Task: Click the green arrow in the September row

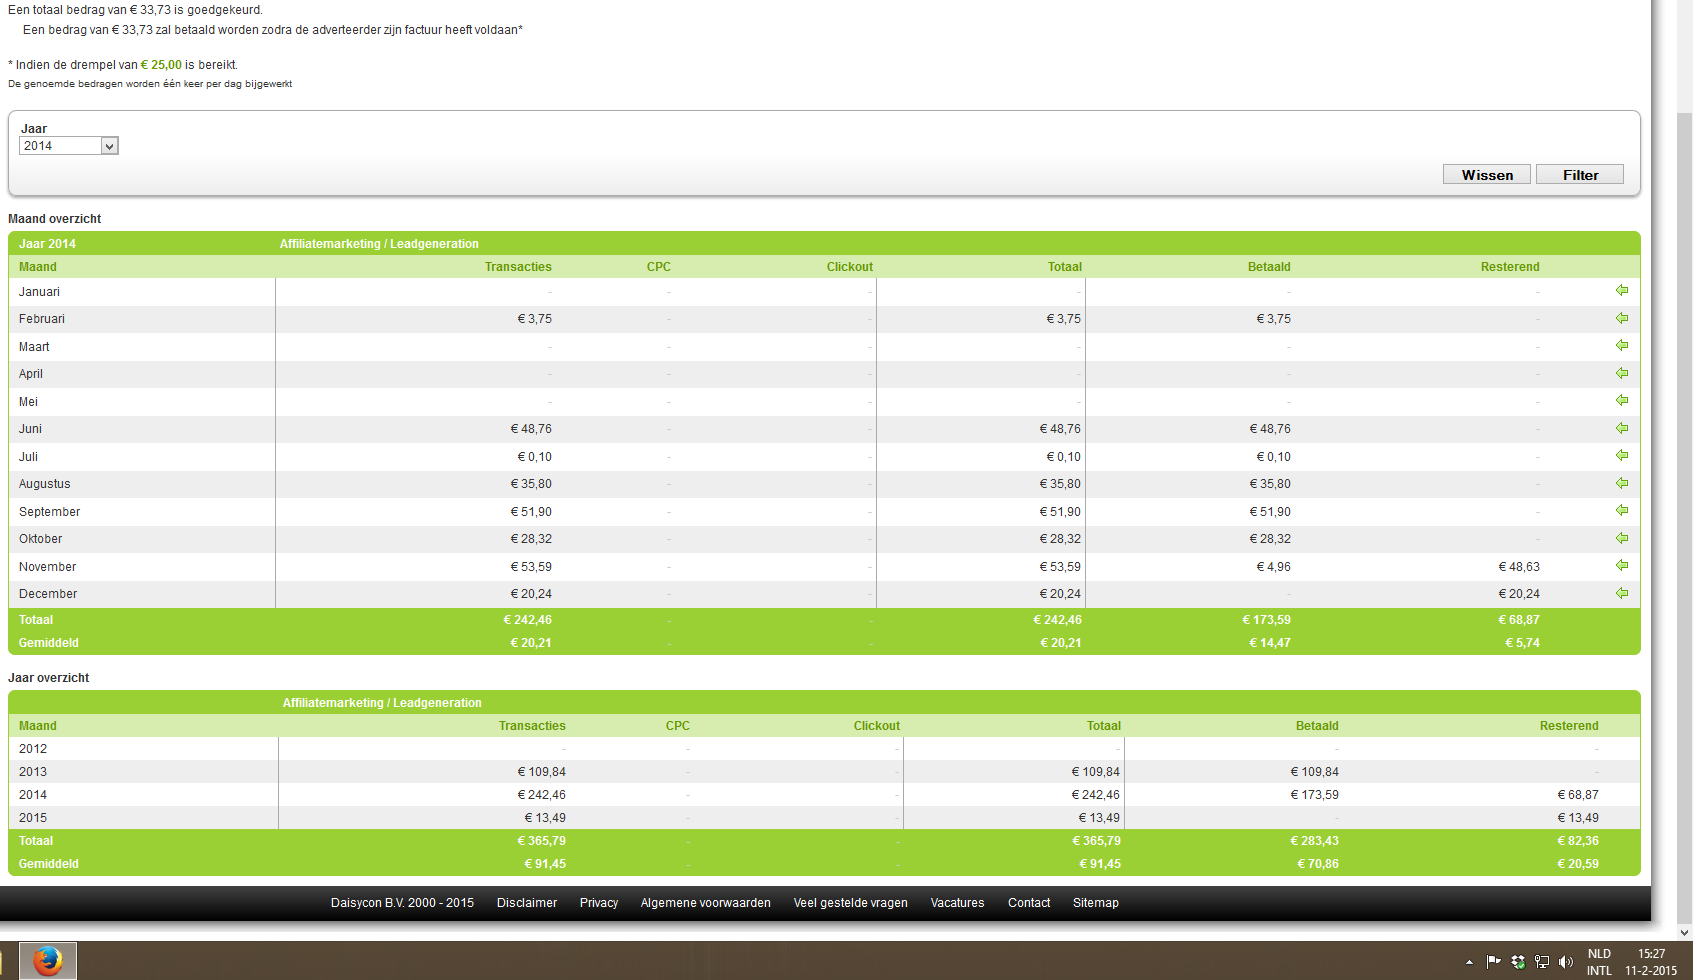Action: coord(1622,510)
